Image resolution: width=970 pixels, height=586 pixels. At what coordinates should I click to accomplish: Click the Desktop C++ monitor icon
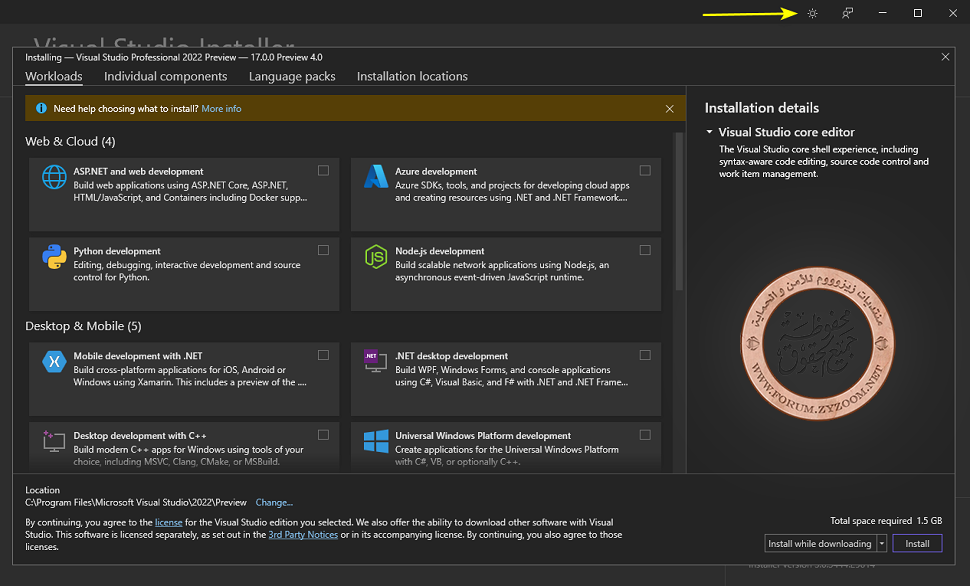click(54, 441)
